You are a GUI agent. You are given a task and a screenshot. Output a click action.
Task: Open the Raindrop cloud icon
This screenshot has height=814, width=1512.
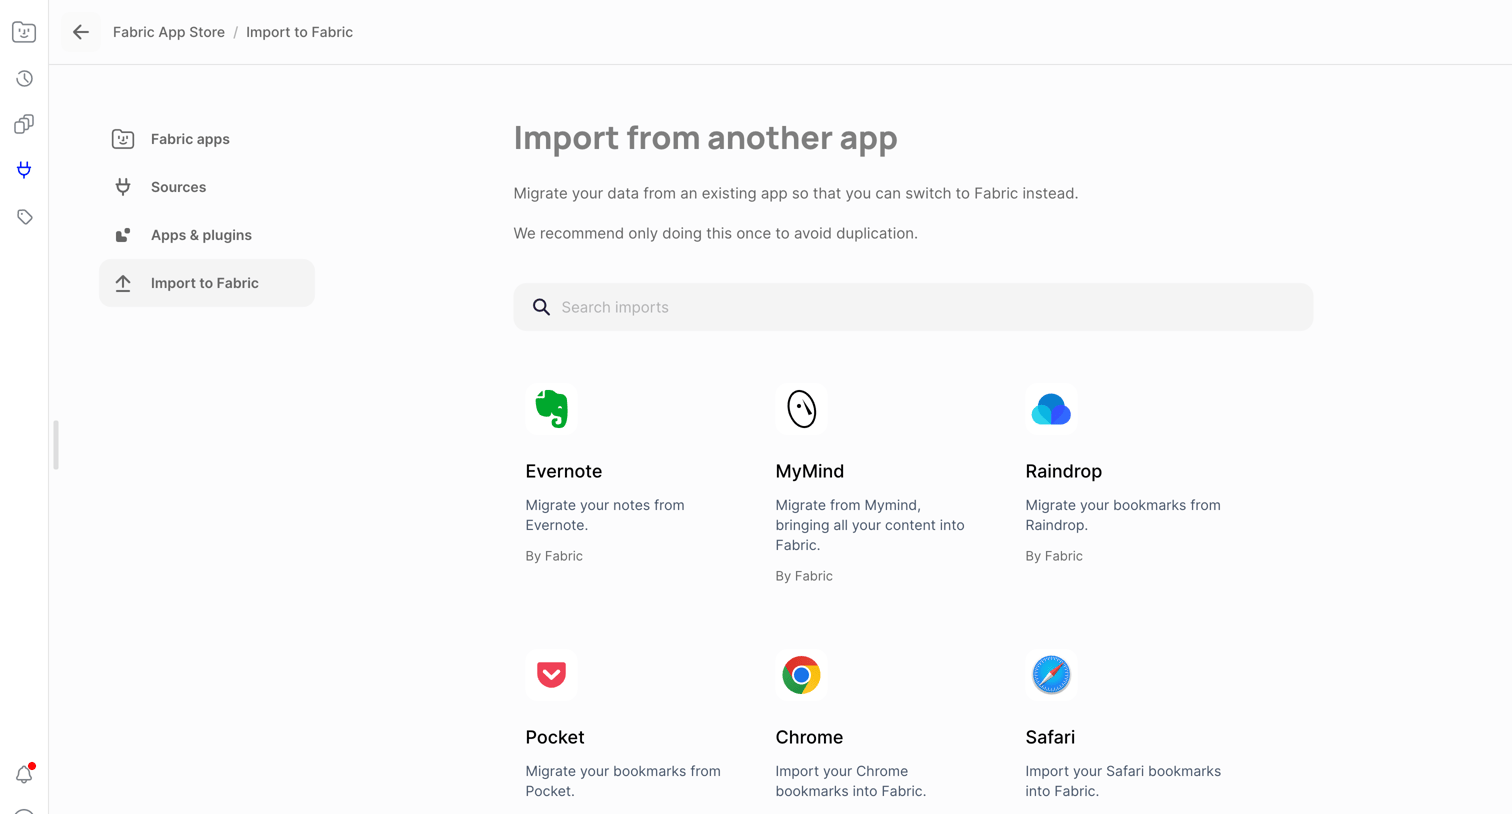click(1051, 409)
